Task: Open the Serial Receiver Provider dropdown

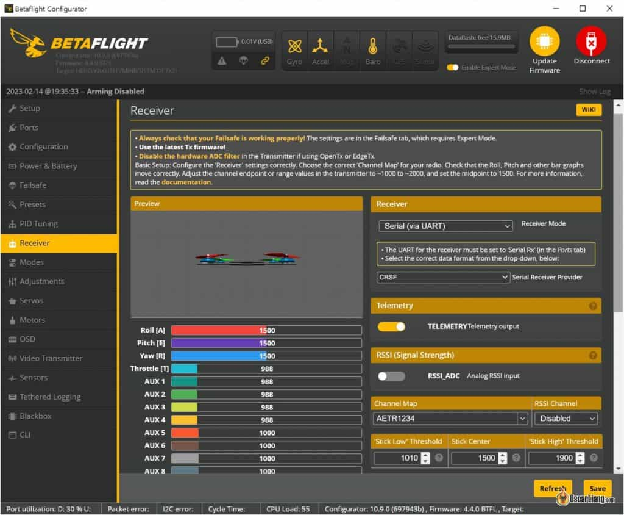Action: 443,277
